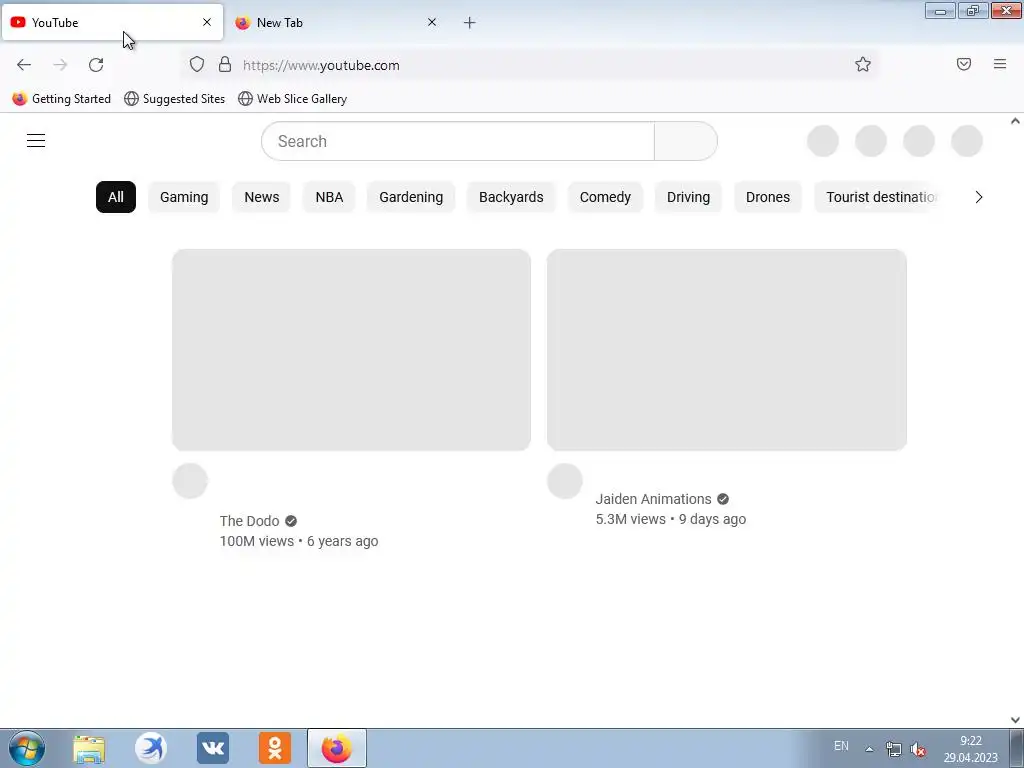Open The Dodo video thumbnail

click(351, 349)
